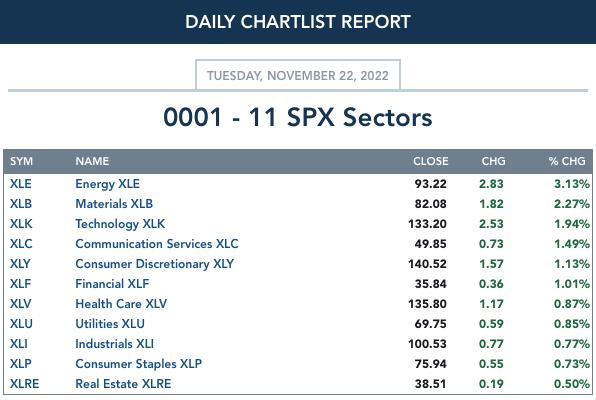The width and height of the screenshot is (596, 400).
Task: Click the XLB symbol link
Action: [21, 204]
